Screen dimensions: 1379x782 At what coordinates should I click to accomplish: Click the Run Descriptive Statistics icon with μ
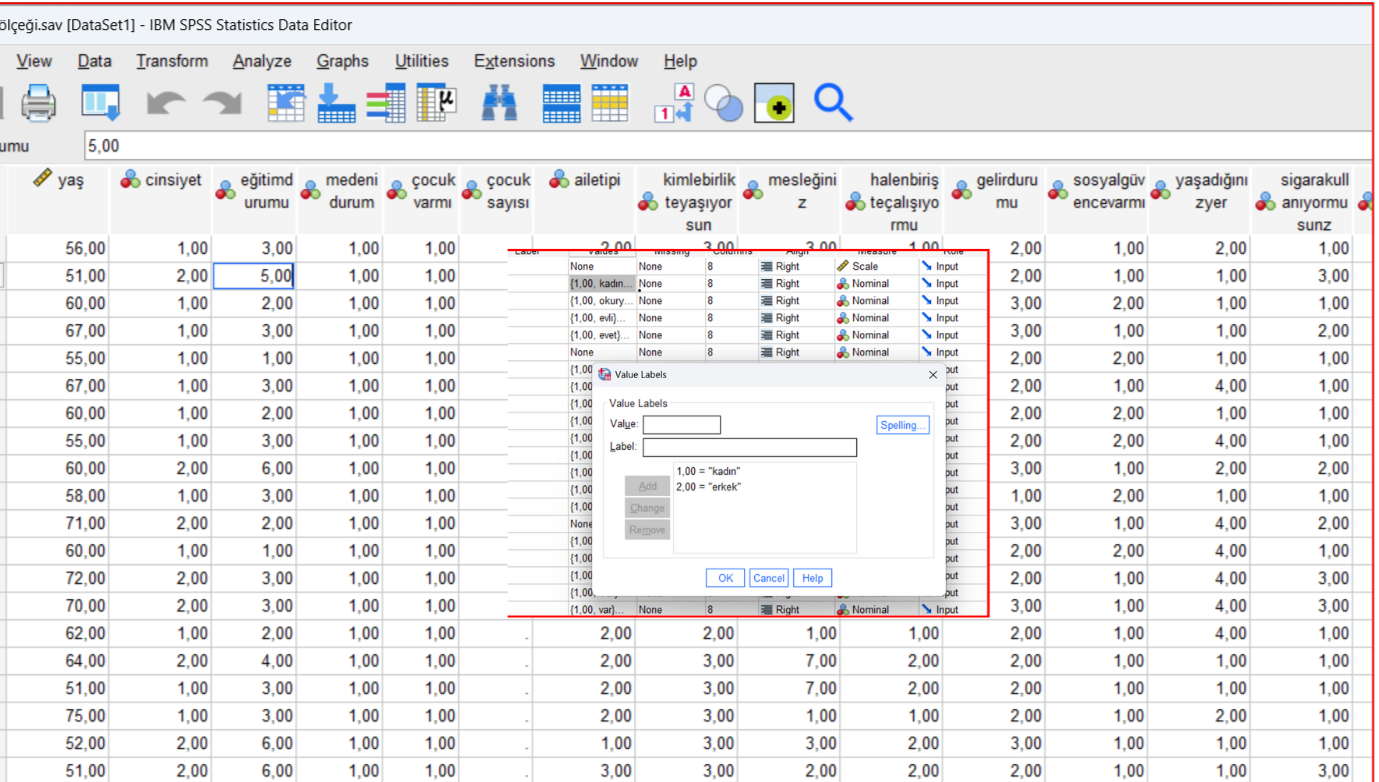436,102
